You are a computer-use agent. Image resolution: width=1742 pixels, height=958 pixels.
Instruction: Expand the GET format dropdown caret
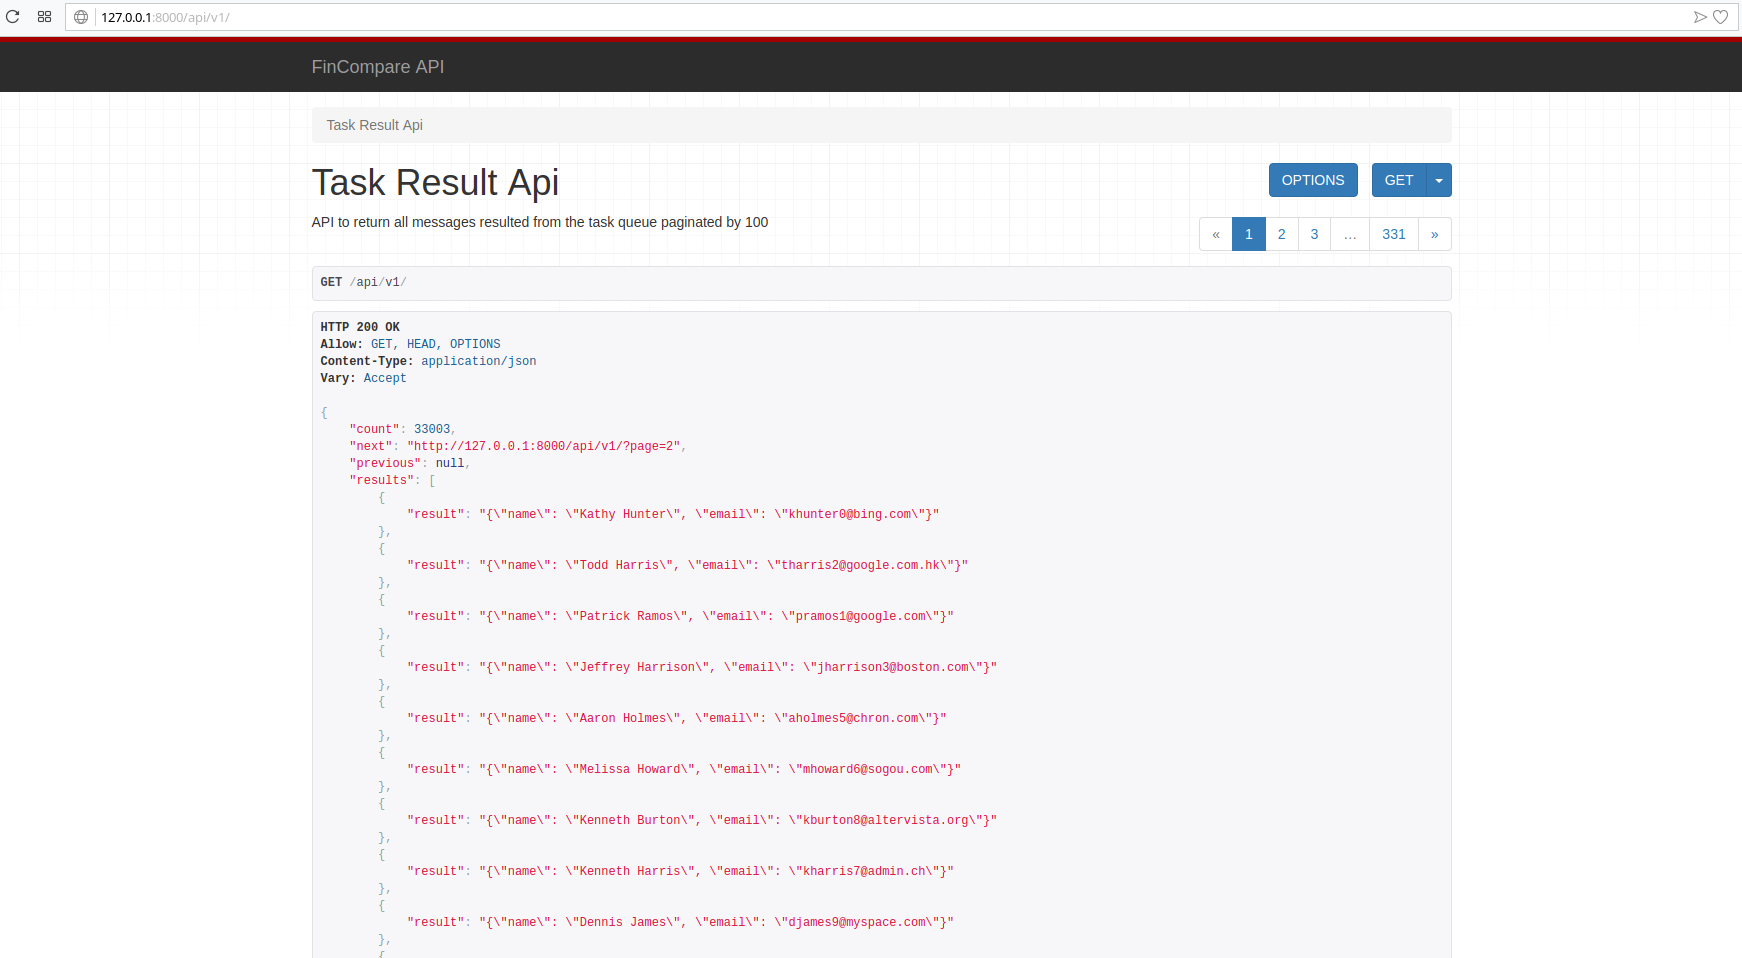click(1439, 180)
